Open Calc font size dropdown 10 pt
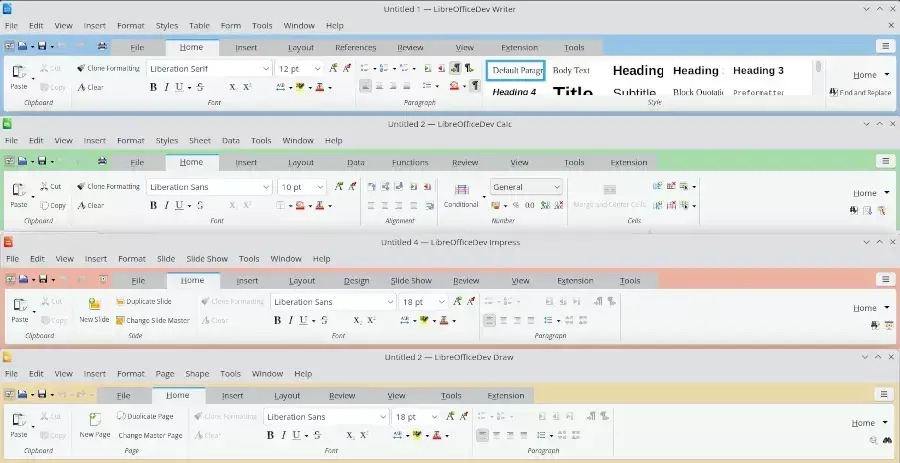Screen dimensions: 900x463 click(x=320, y=187)
